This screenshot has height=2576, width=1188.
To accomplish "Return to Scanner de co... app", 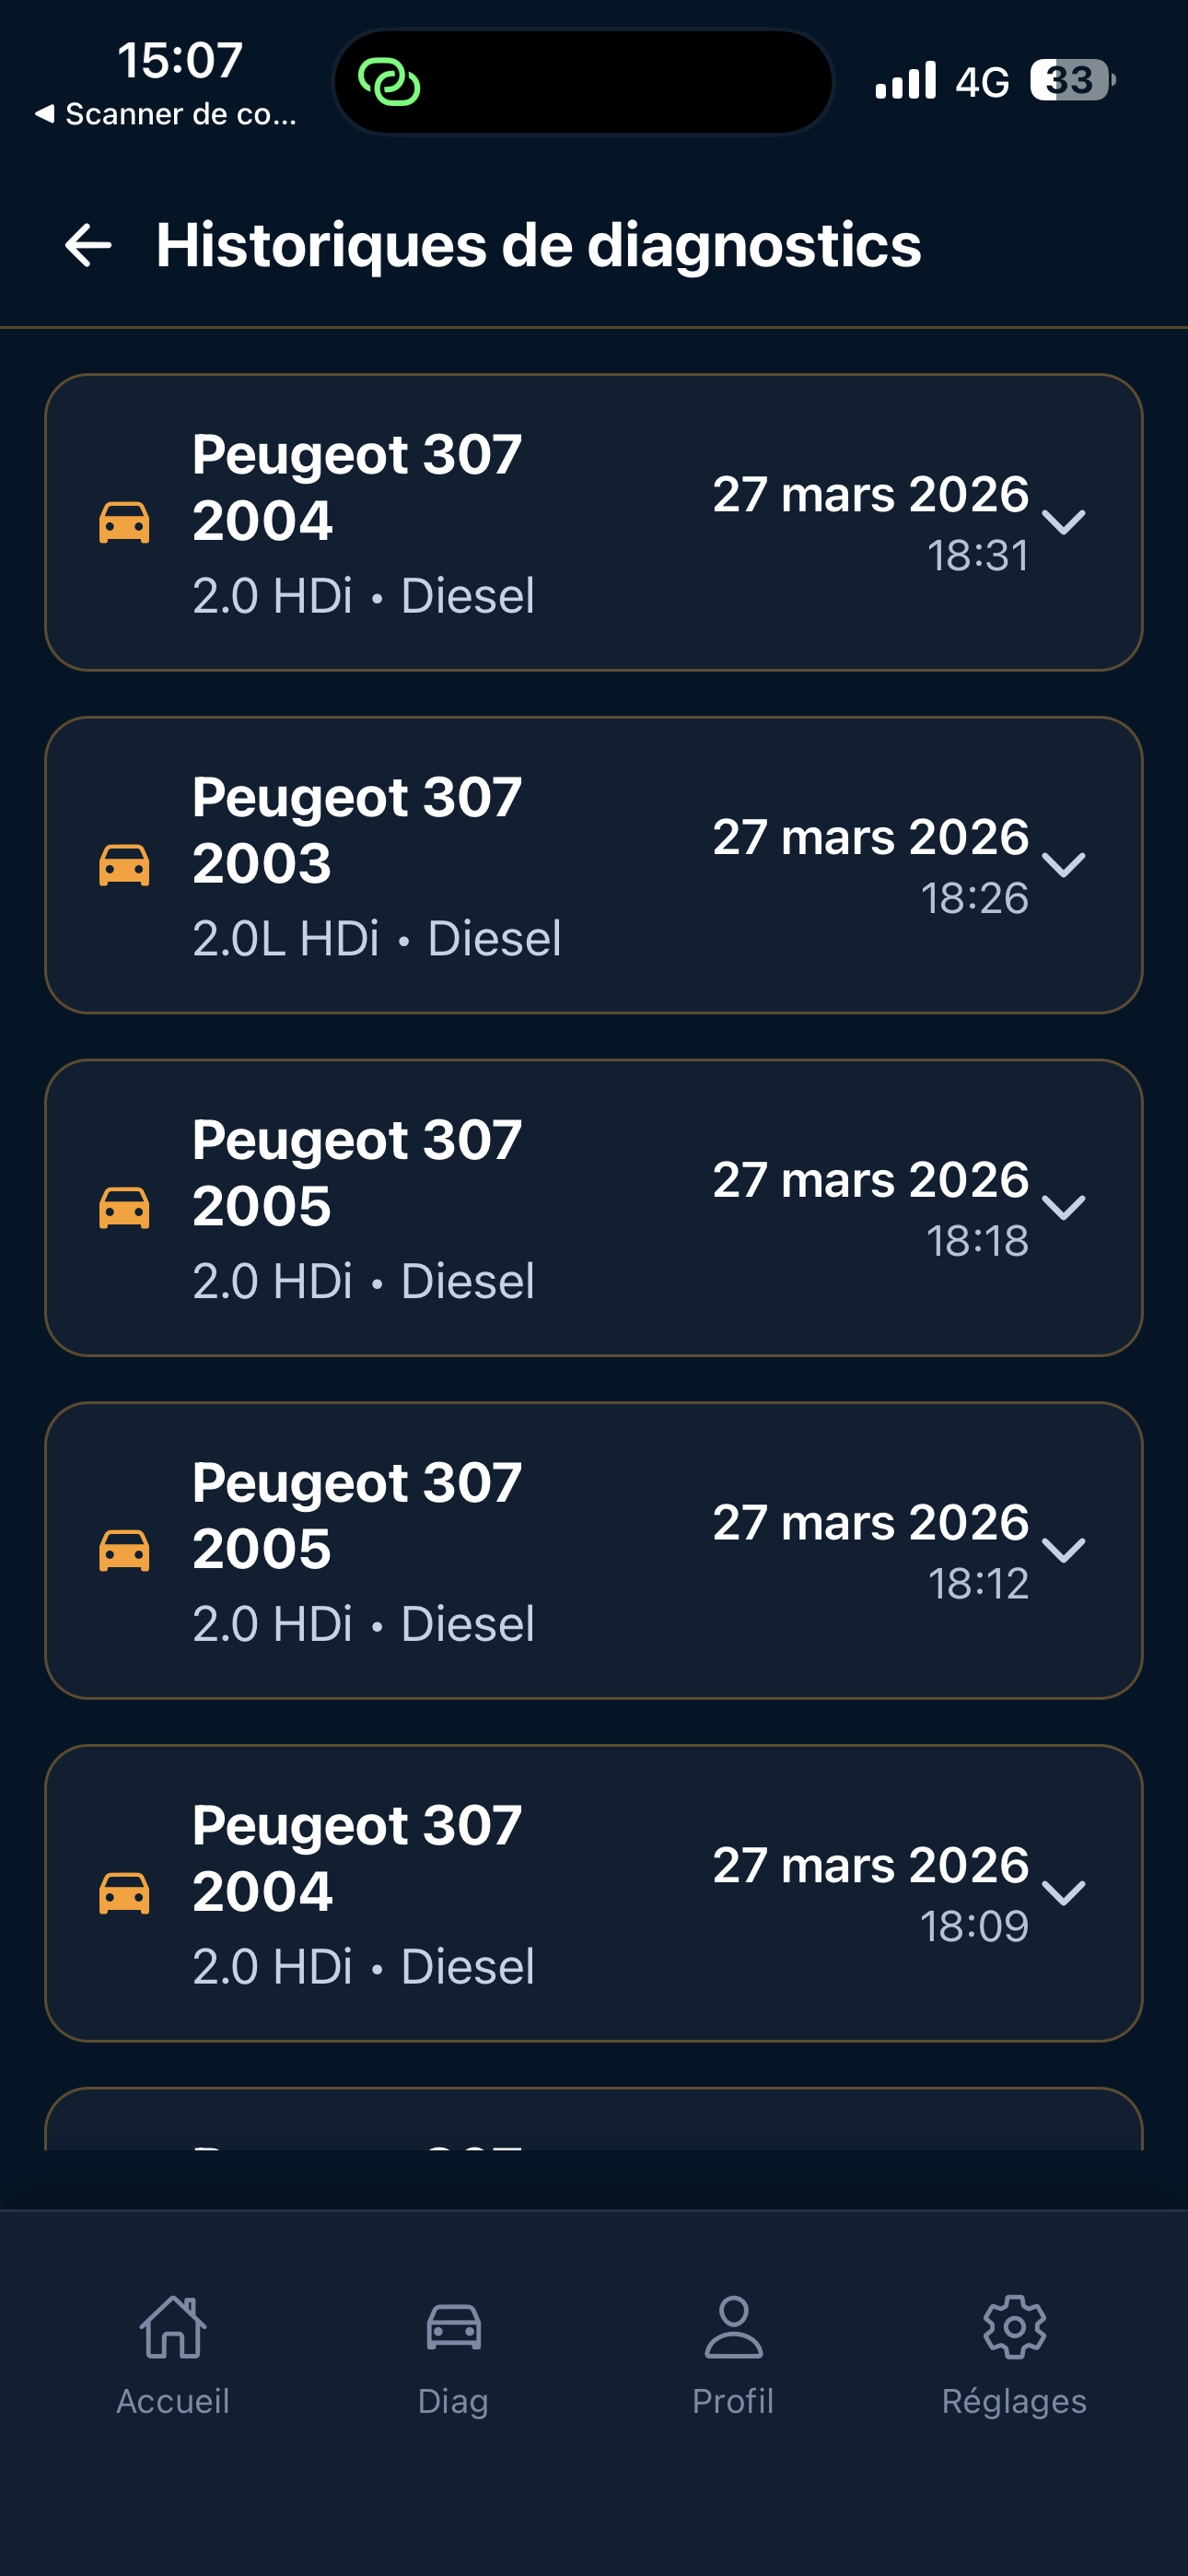I will (x=166, y=114).
